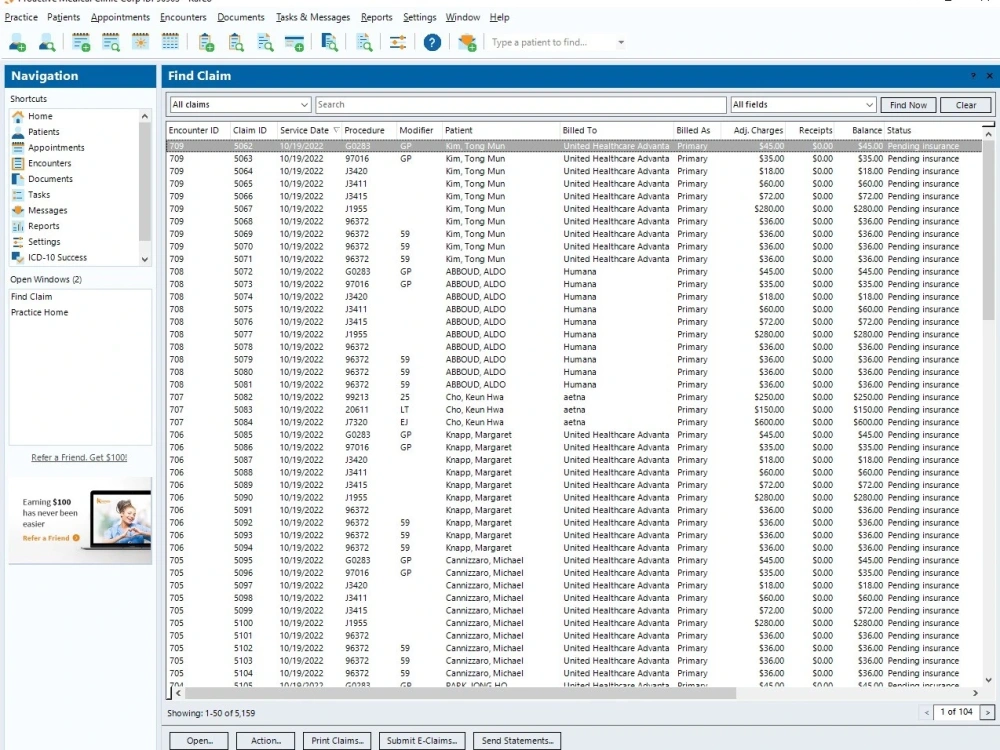Click the Refer a Friend link

pyautogui.click(x=79, y=457)
